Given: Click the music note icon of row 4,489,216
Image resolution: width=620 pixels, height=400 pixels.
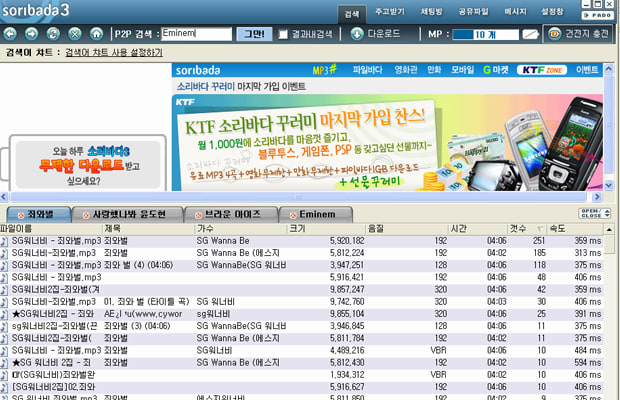Looking at the screenshot, I should pyautogui.click(x=4, y=351).
